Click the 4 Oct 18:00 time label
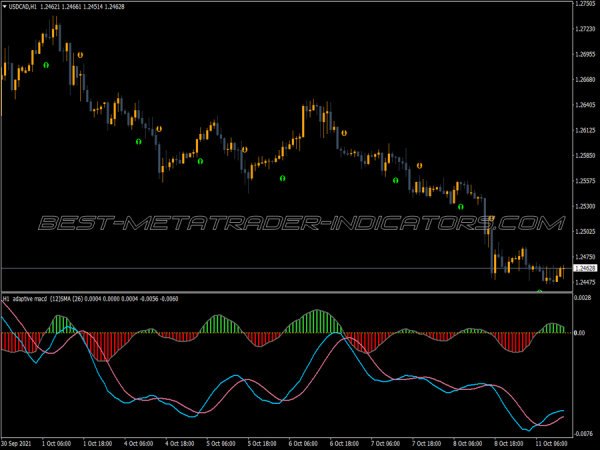This screenshot has height=450, width=600. (x=180, y=444)
